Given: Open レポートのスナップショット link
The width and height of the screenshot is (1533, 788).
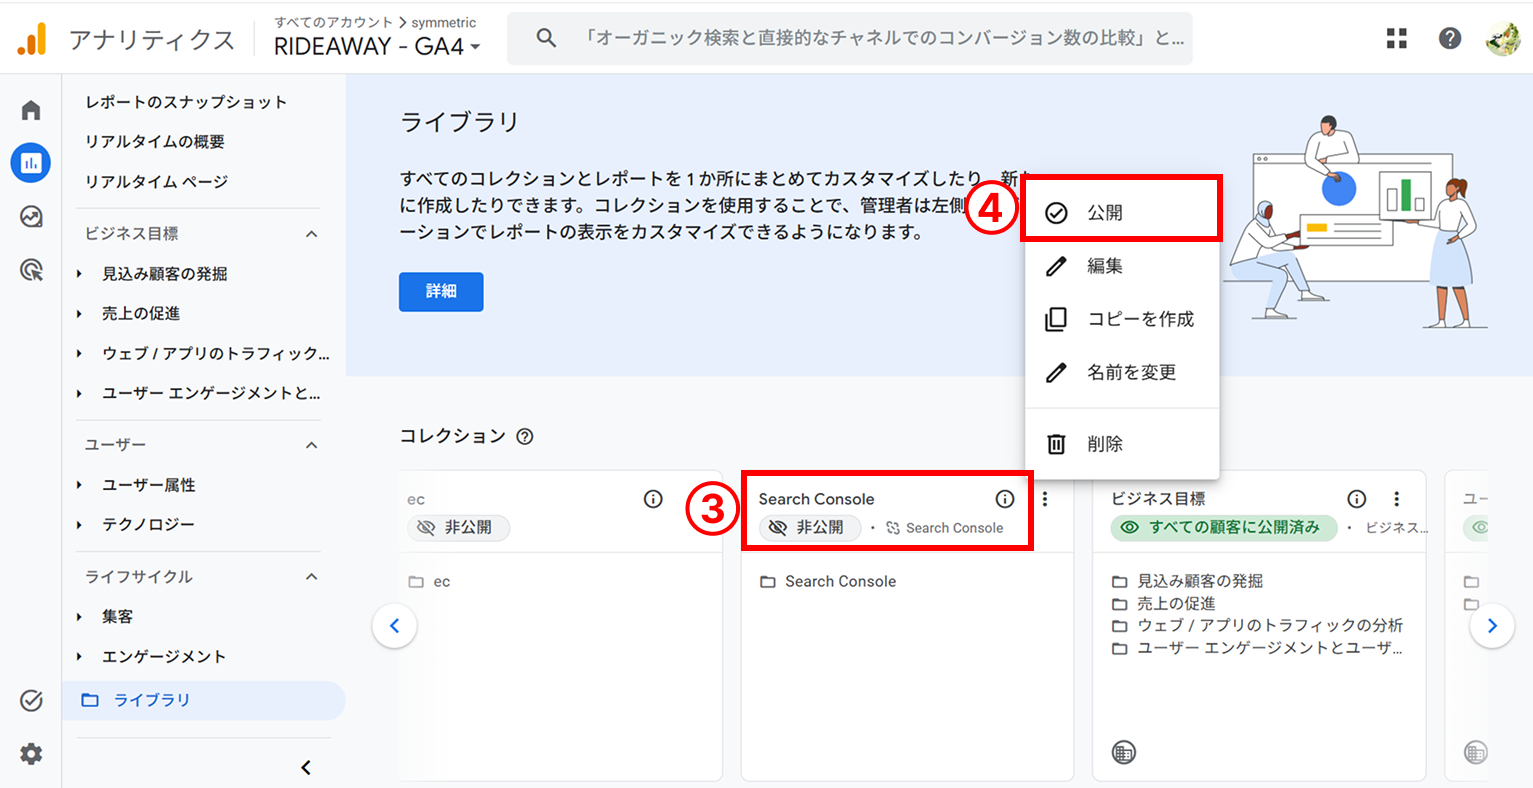Looking at the screenshot, I should click(186, 102).
